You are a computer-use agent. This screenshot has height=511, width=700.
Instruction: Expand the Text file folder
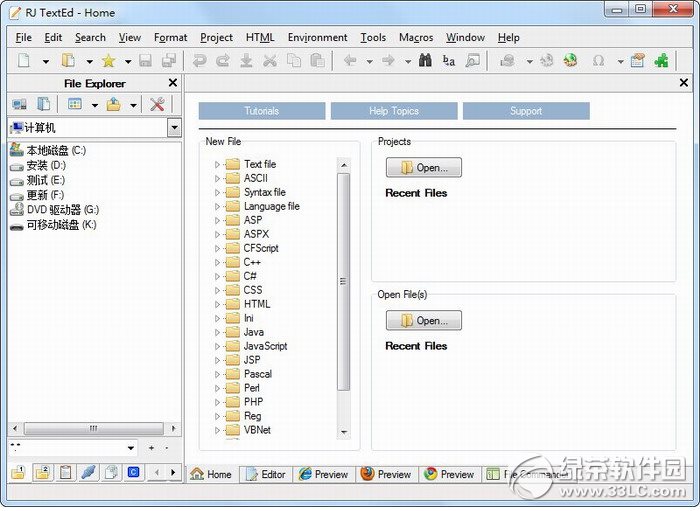pyautogui.click(x=217, y=165)
